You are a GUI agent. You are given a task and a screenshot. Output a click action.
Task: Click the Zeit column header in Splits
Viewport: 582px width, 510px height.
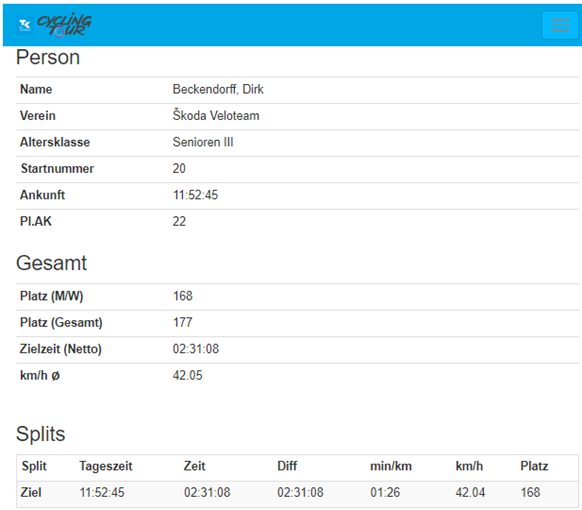(x=194, y=466)
